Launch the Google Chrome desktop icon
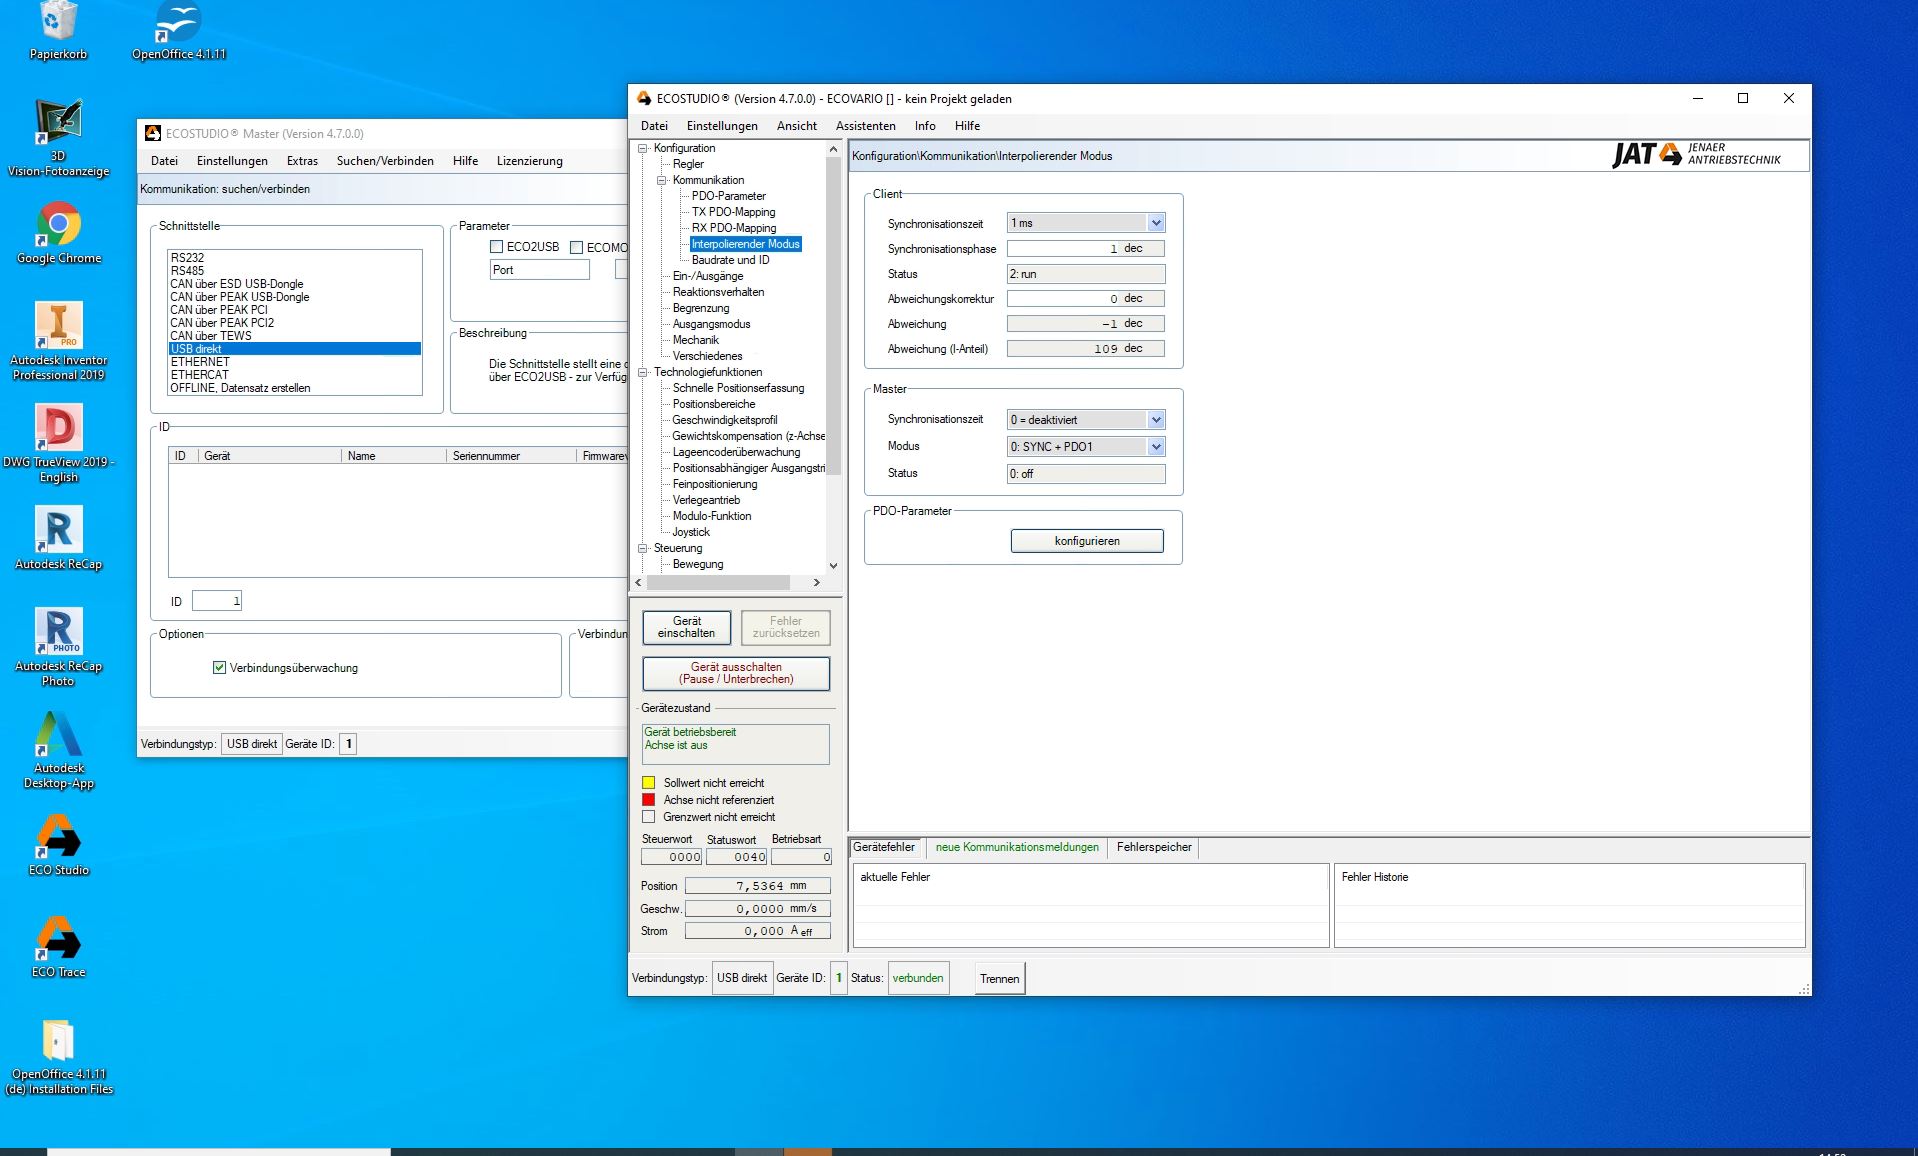The height and width of the screenshot is (1156, 1918). 58,233
